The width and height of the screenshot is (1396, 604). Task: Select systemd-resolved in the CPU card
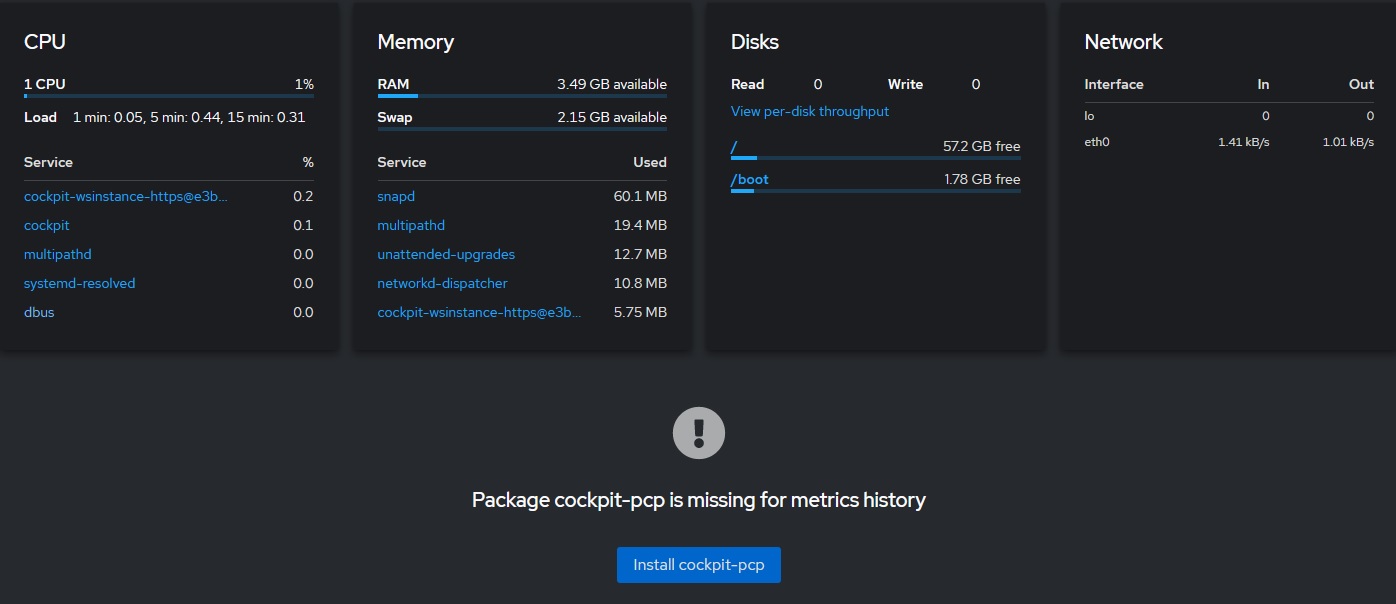(x=79, y=283)
